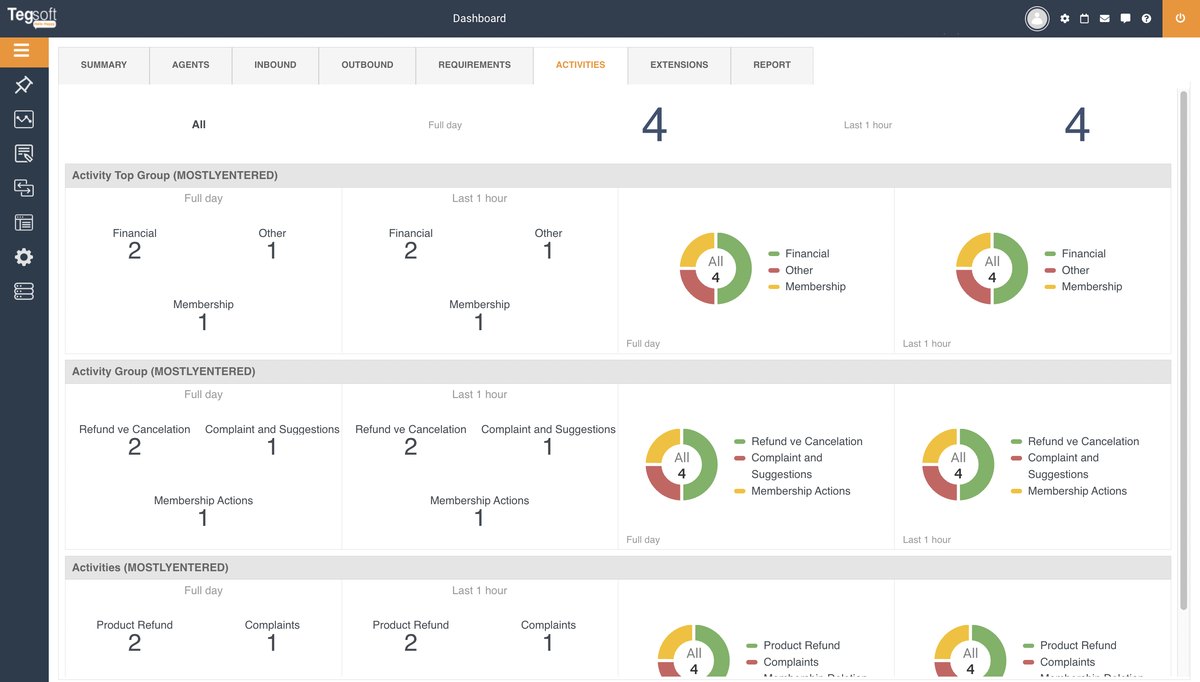The width and height of the screenshot is (1200, 682).
Task: Click the large 4 beside 'Last 1 hour'
Action: click(1077, 126)
